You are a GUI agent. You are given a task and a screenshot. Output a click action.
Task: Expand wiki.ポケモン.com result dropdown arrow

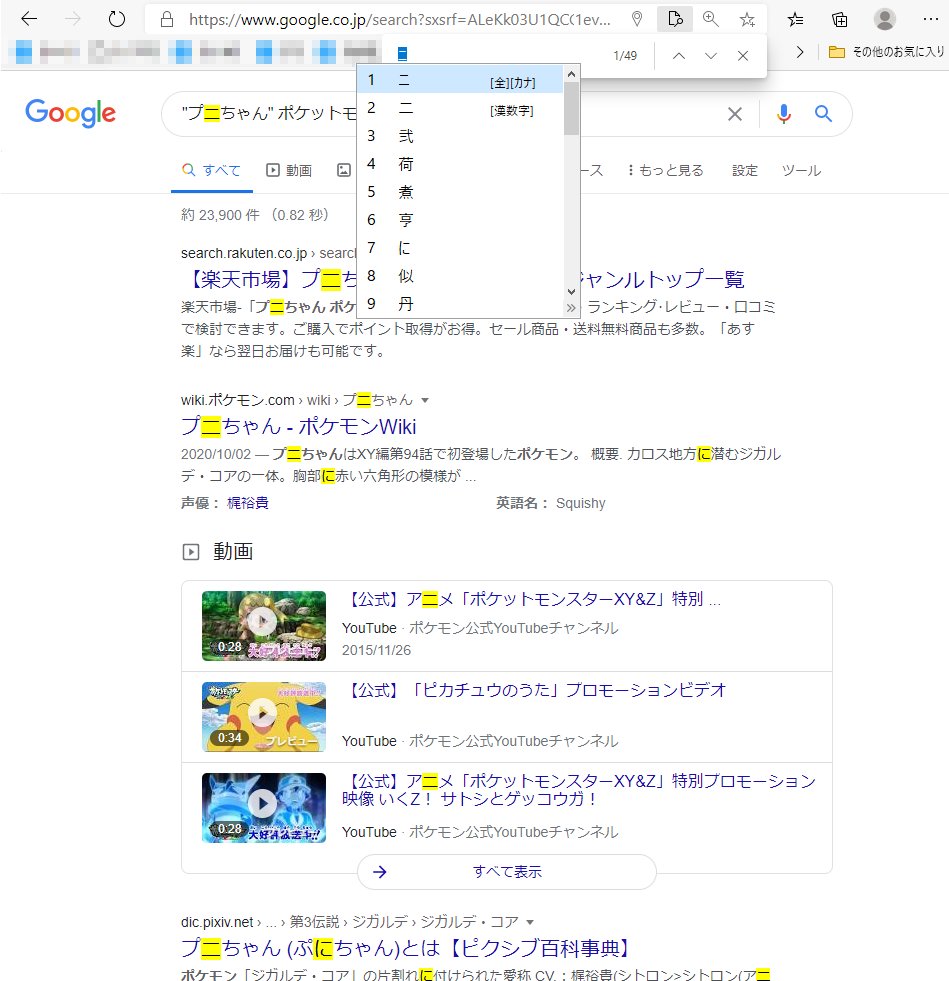(425, 400)
